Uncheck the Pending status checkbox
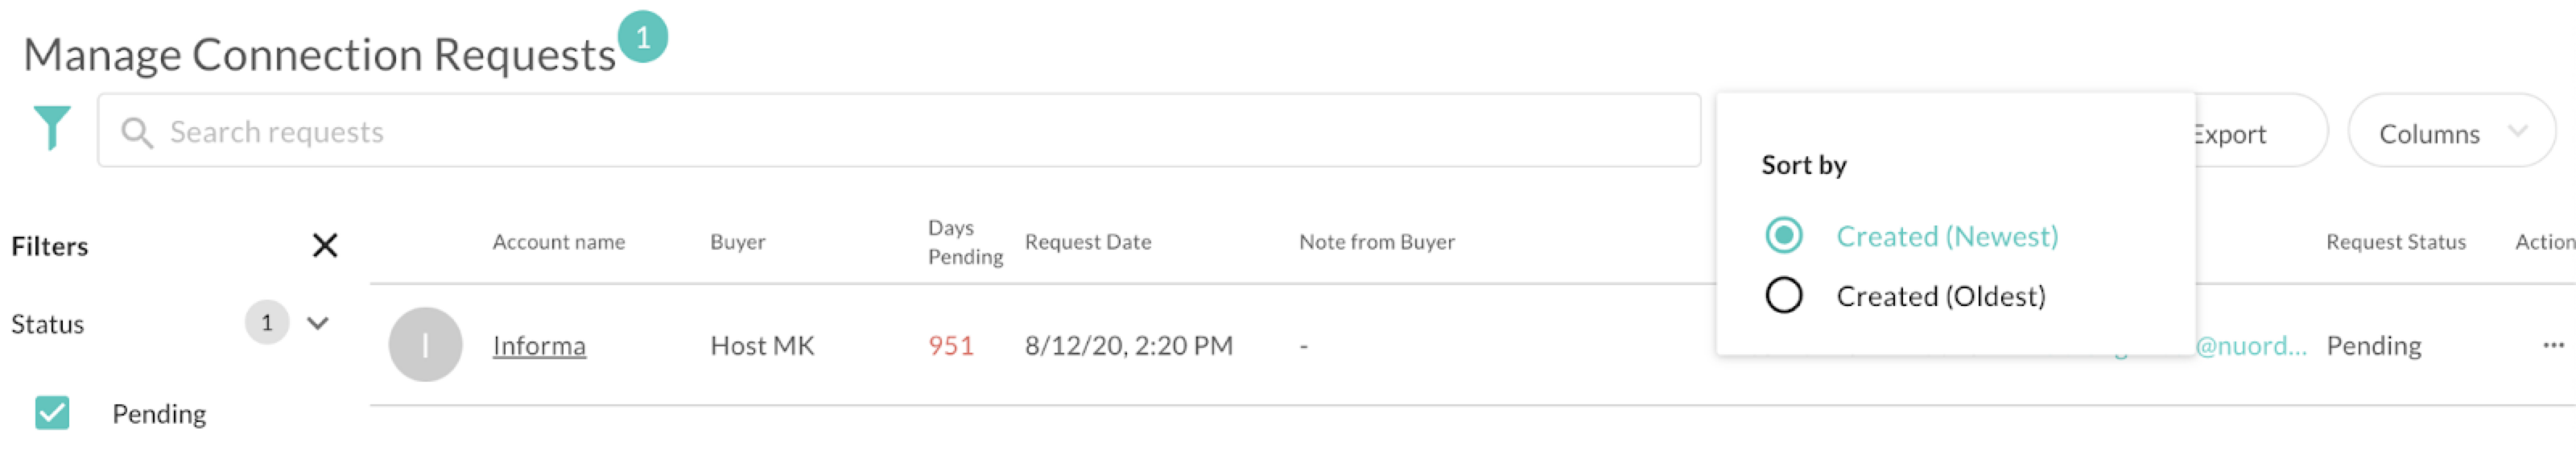 (52, 412)
